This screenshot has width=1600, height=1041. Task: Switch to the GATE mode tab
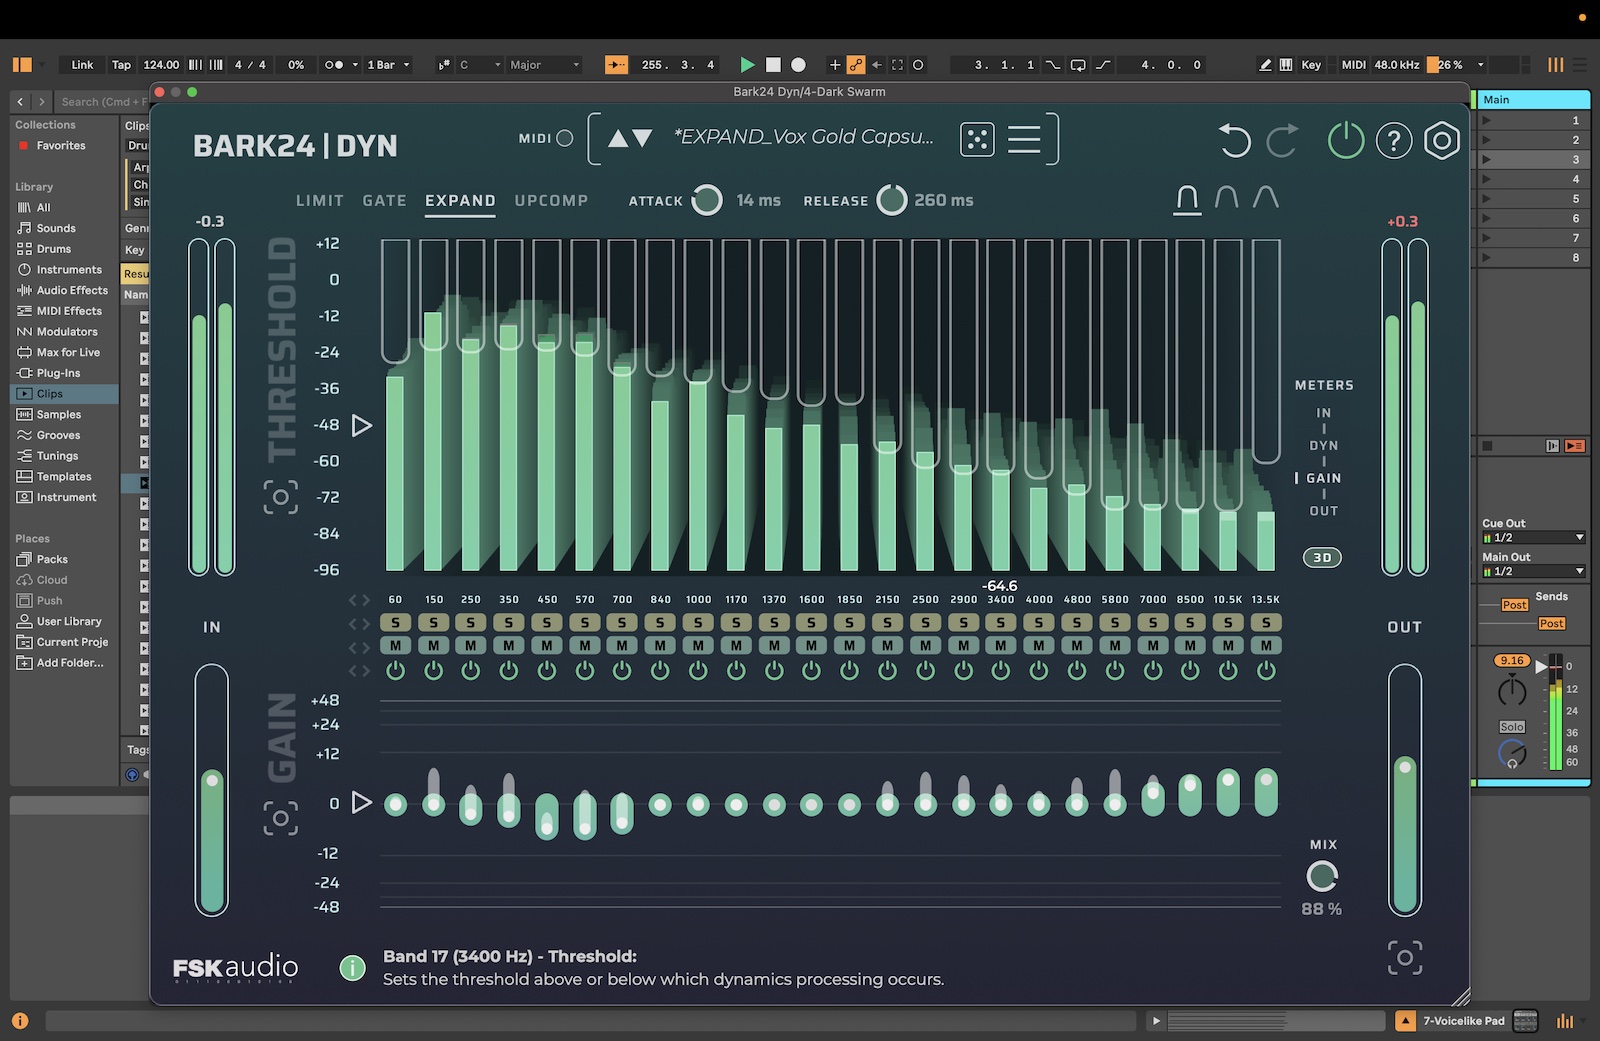(x=384, y=201)
